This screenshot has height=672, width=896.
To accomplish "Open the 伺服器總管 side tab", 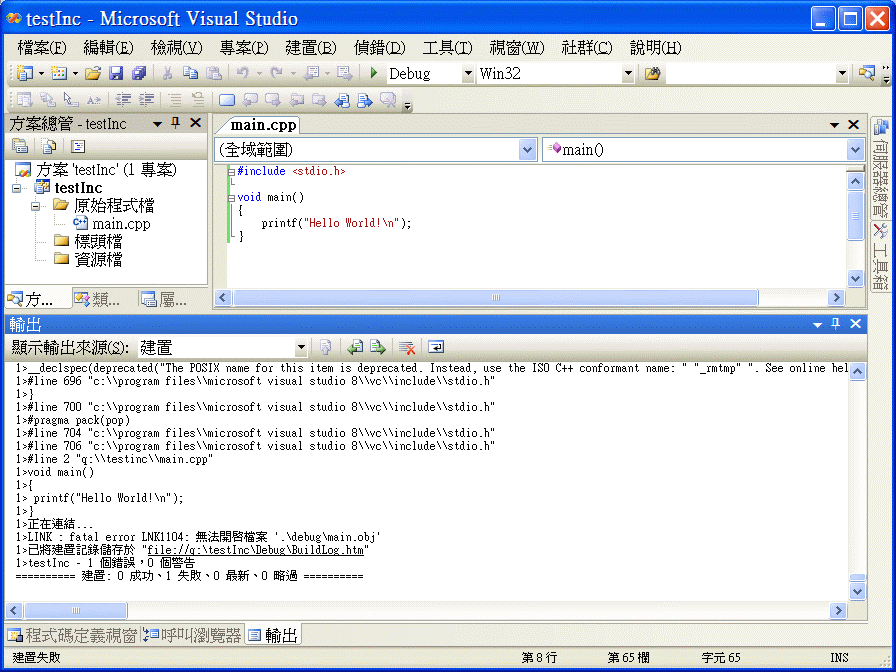I will click(x=880, y=168).
